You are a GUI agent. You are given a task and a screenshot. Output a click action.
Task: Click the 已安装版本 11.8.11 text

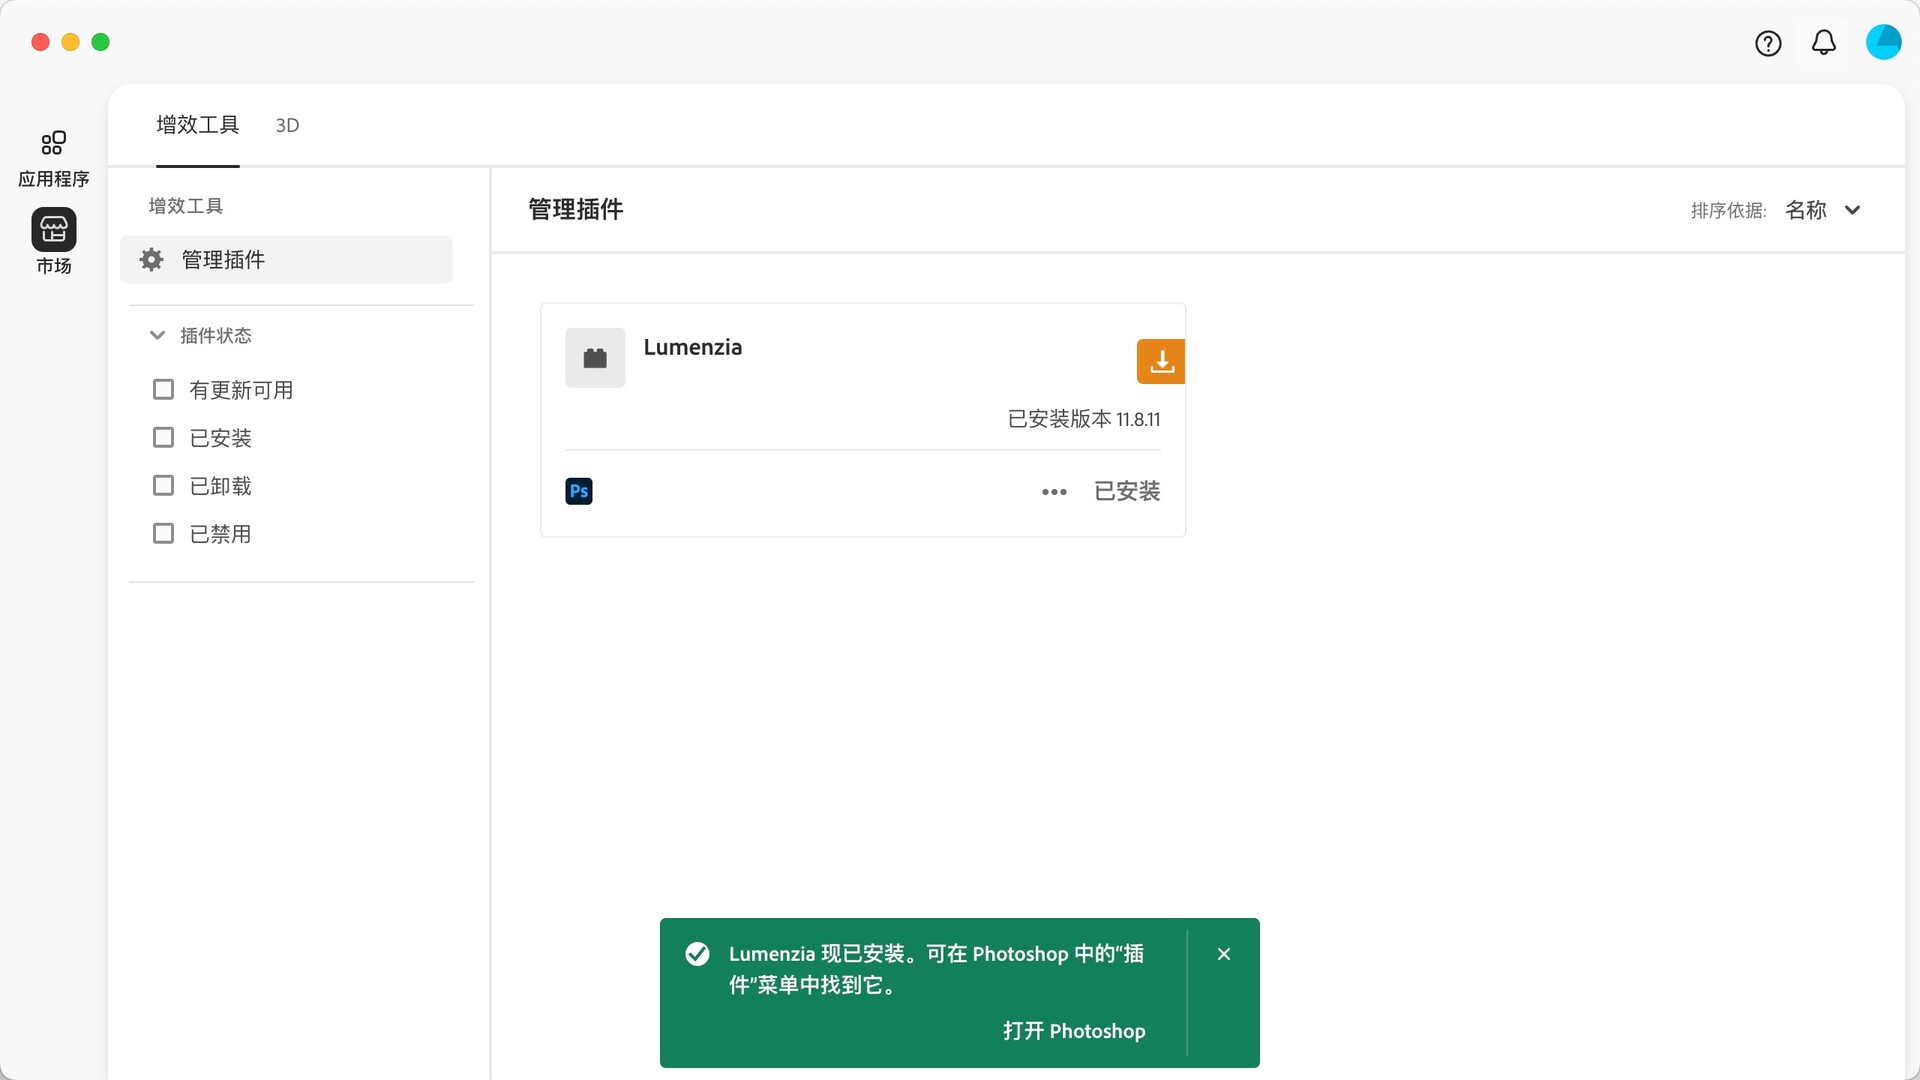(1084, 419)
